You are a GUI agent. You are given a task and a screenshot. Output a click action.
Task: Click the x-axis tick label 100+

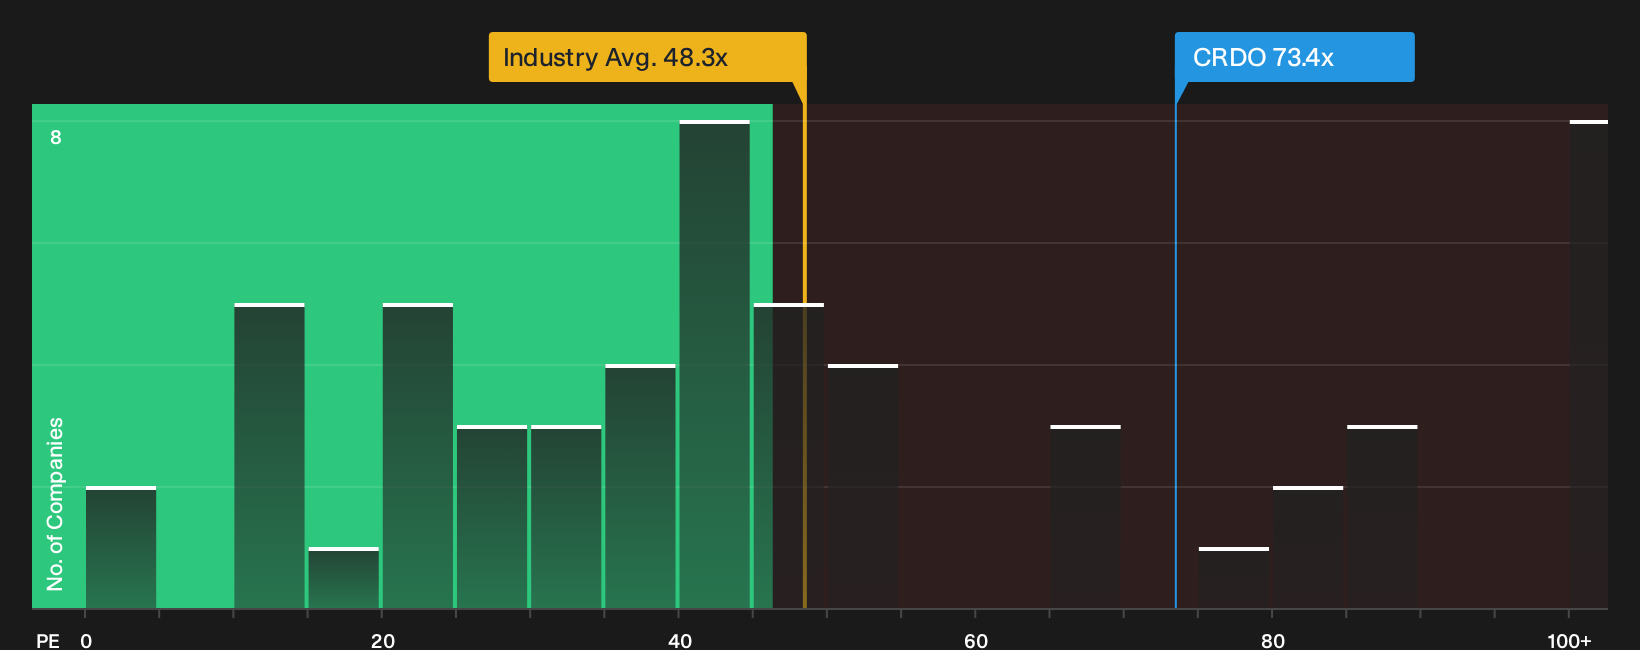(x=1569, y=640)
